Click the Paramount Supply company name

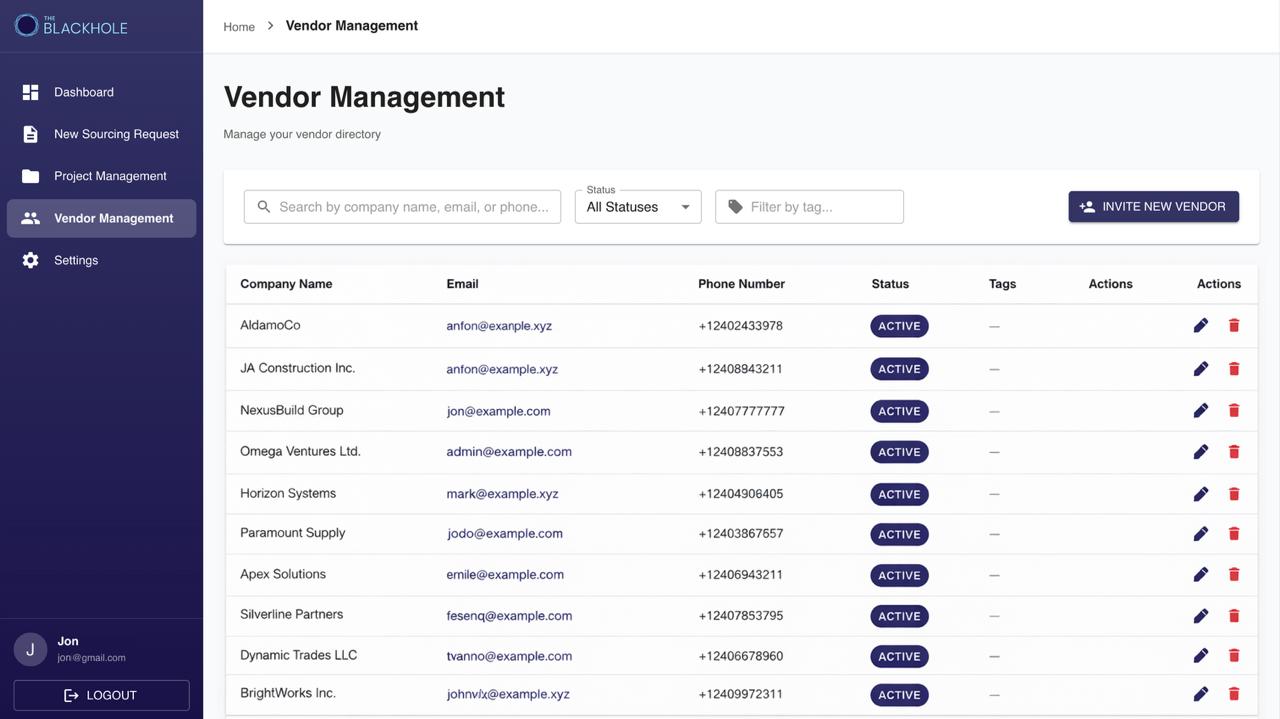coord(293,533)
